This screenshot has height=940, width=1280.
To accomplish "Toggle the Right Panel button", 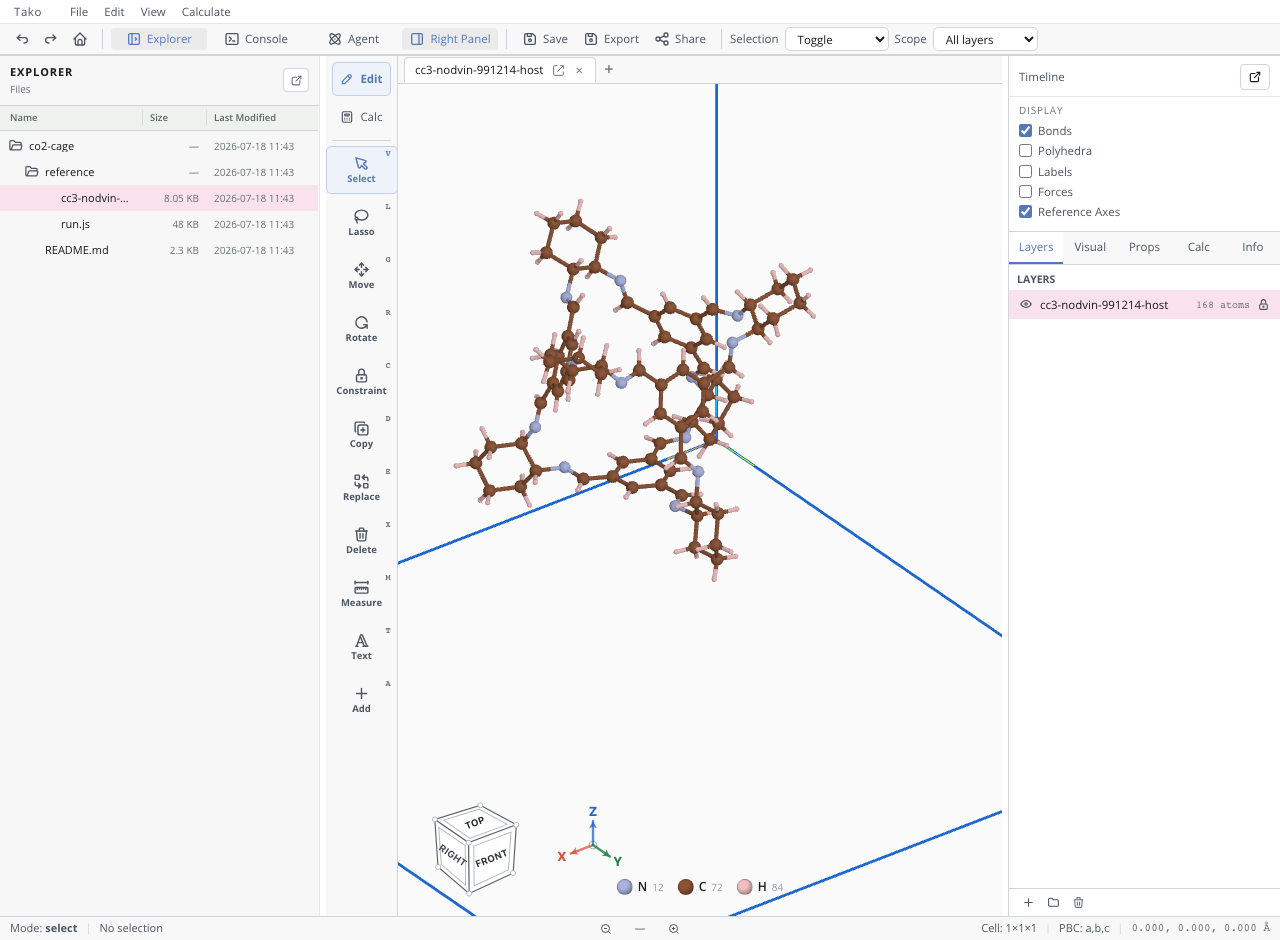I will click(450, 39).
